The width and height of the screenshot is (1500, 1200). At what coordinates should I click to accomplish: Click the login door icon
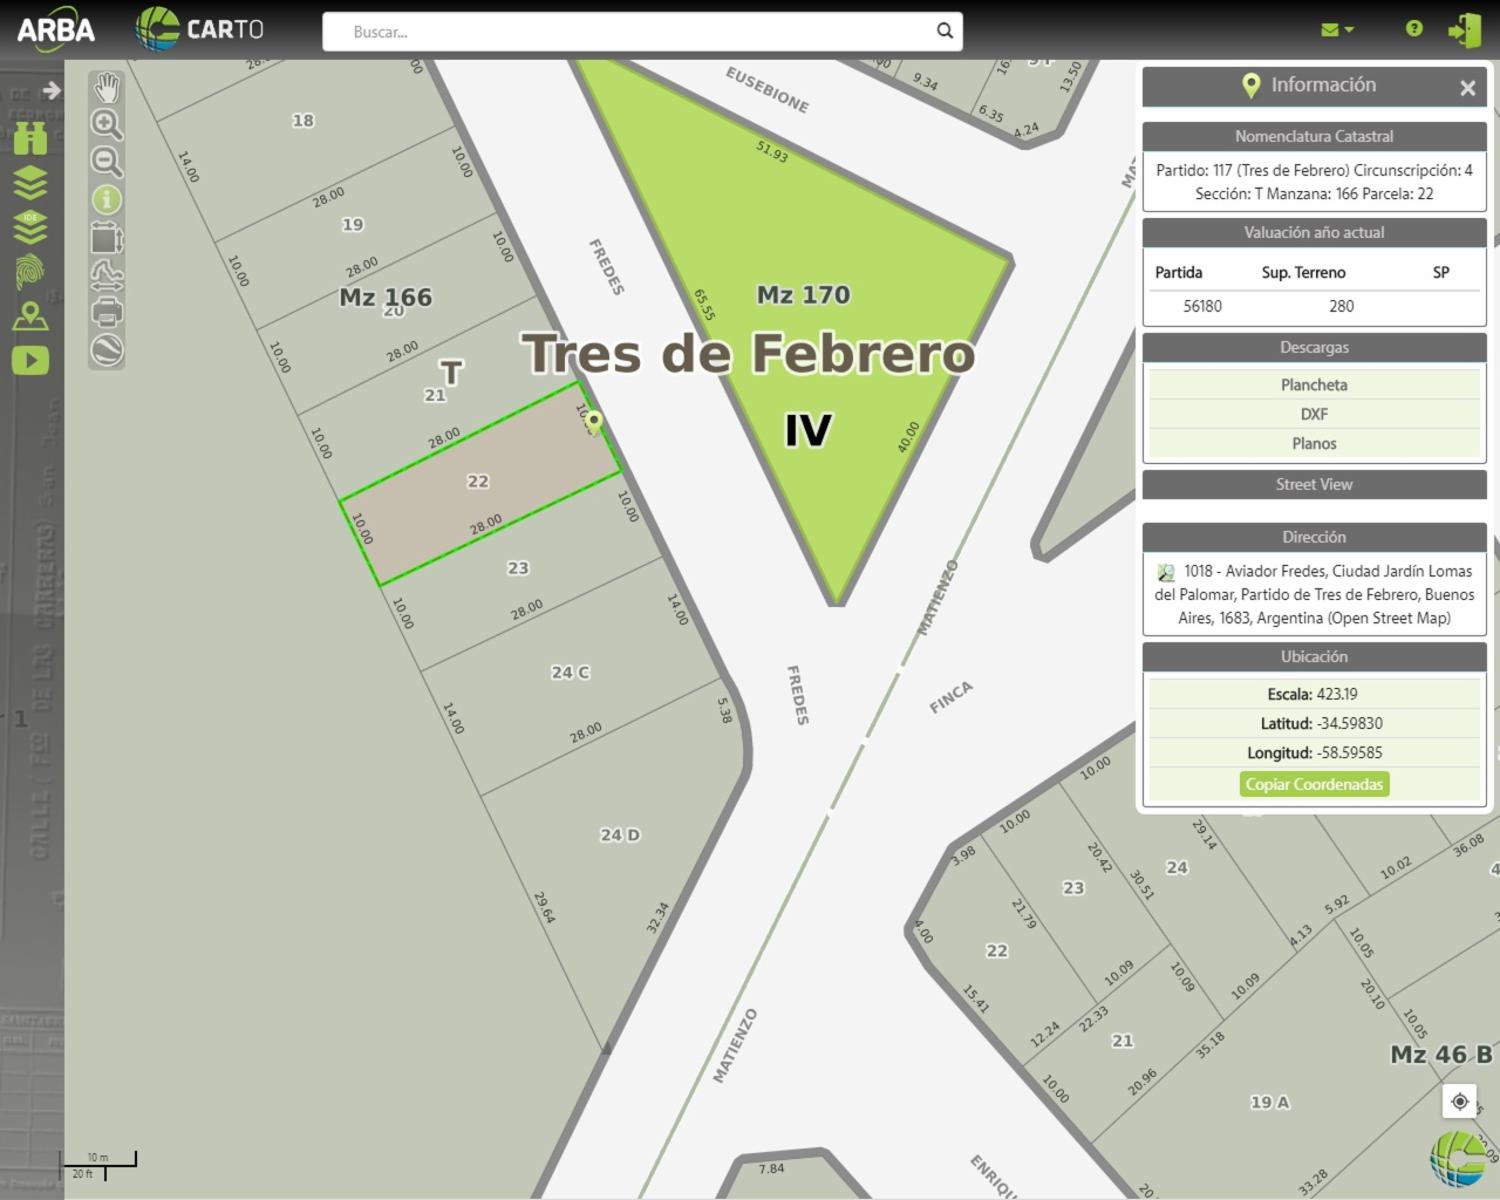tap(1465, 30)
